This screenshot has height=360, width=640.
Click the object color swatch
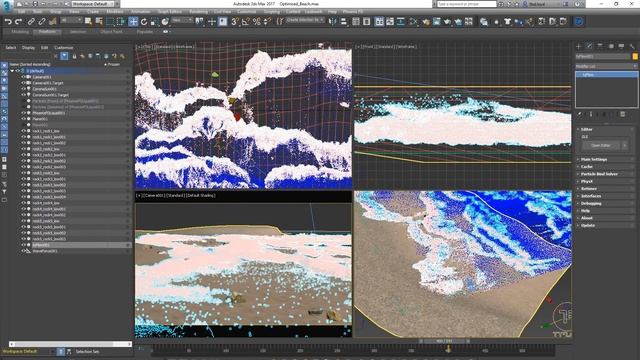point(635,57)
